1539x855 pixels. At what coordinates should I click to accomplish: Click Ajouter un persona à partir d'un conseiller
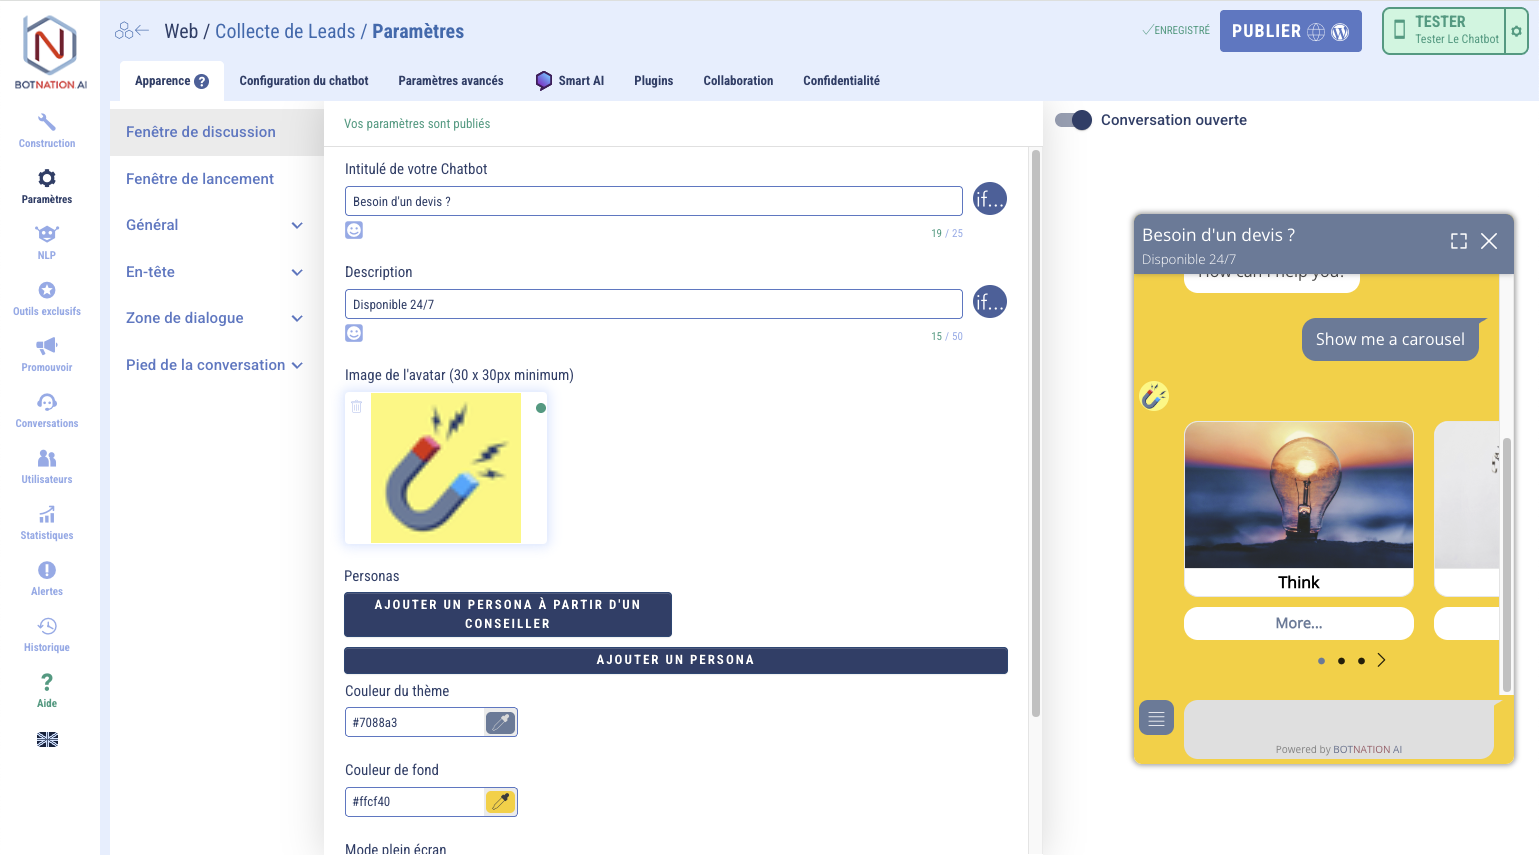click(x=508, y=614)
